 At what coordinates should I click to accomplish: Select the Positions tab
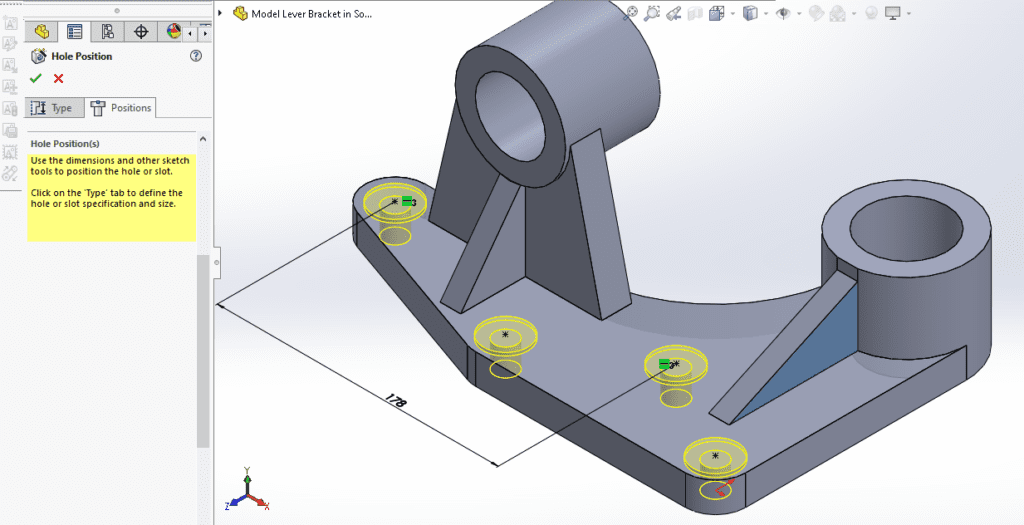click(x=121, y=108)
